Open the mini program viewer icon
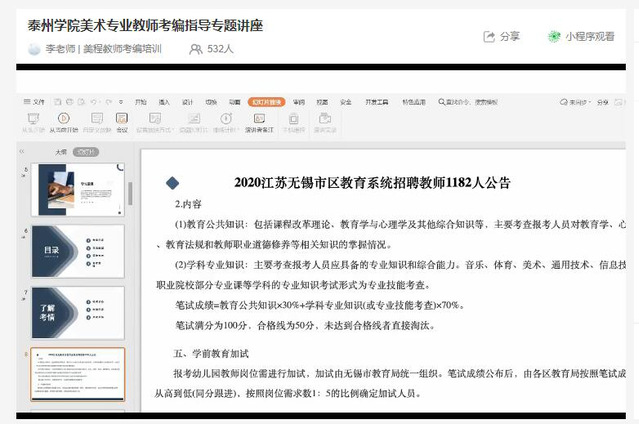The image size is (639, 424). [554, 36]
